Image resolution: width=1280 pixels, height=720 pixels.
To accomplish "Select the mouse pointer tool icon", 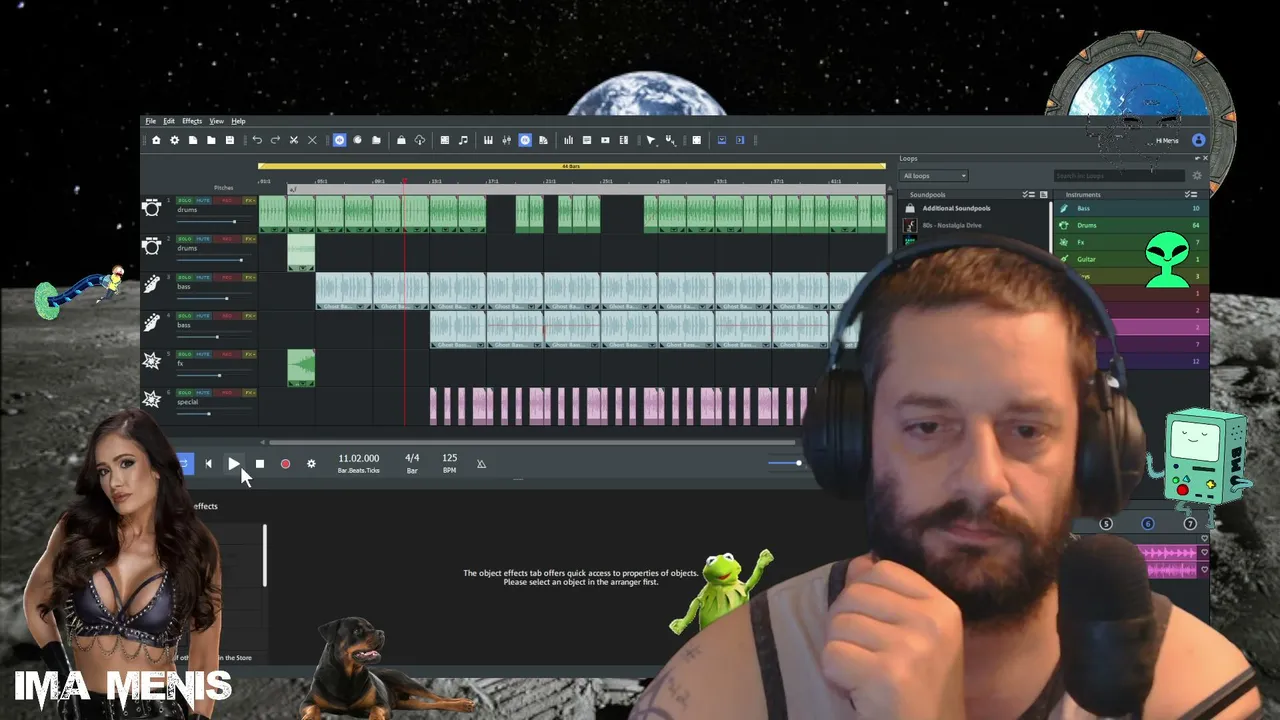I will pyautogui.click(x=650, y=140).
